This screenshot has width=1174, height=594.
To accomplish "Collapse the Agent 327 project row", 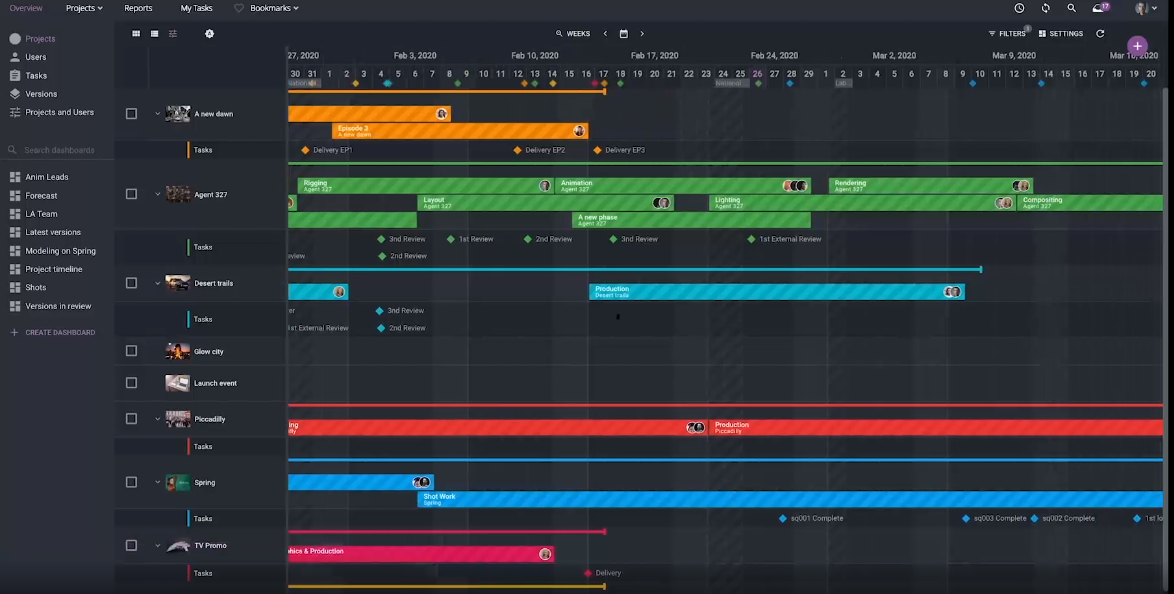I will (x=157, y=195).
